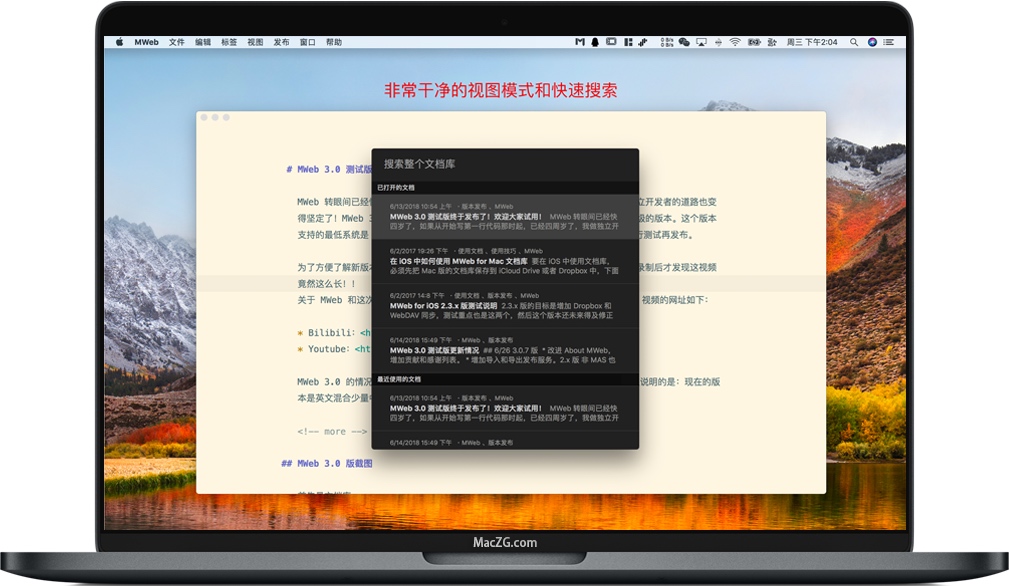Open WeChat from the menu bar
The image size is (1009, 586).
click(686, 42)
